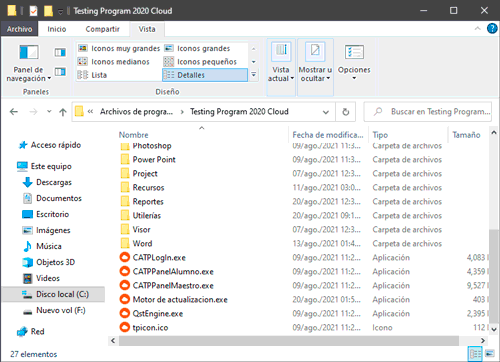The width and height of the screenshot is (500, 362).
Task: Switch to Lista layout
Action: [x=92, y=75]
